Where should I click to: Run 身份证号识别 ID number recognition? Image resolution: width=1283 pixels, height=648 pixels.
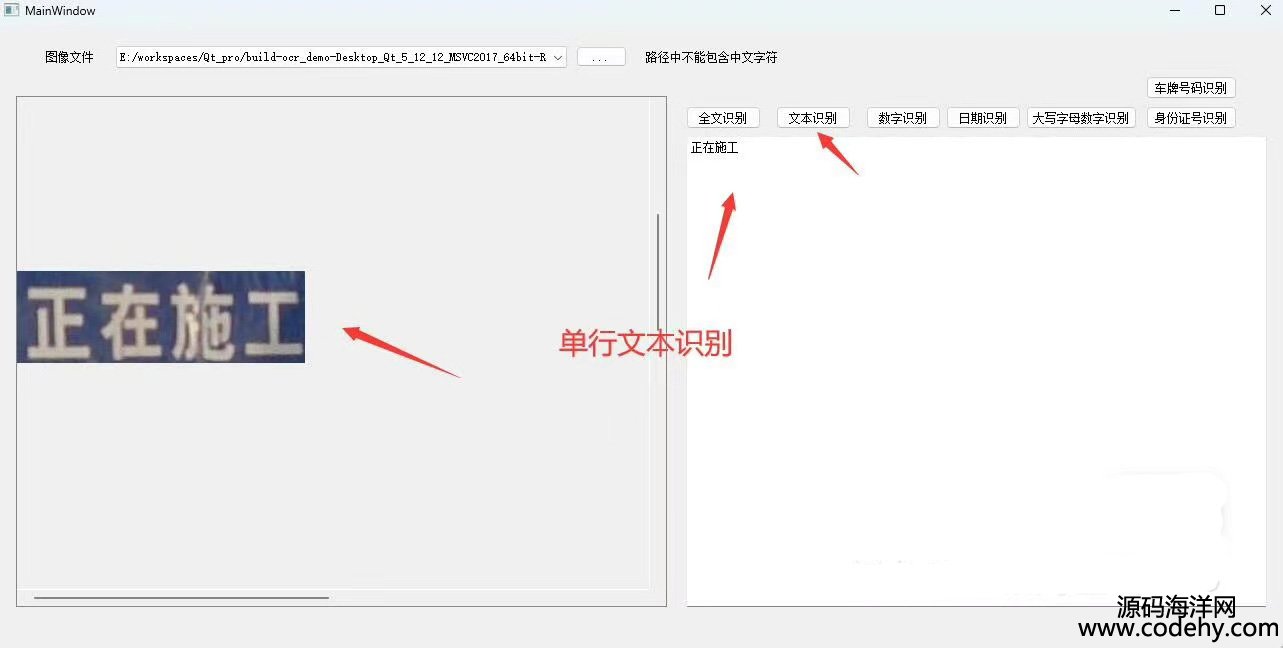pyautogui.click(x=1191, y=118)
